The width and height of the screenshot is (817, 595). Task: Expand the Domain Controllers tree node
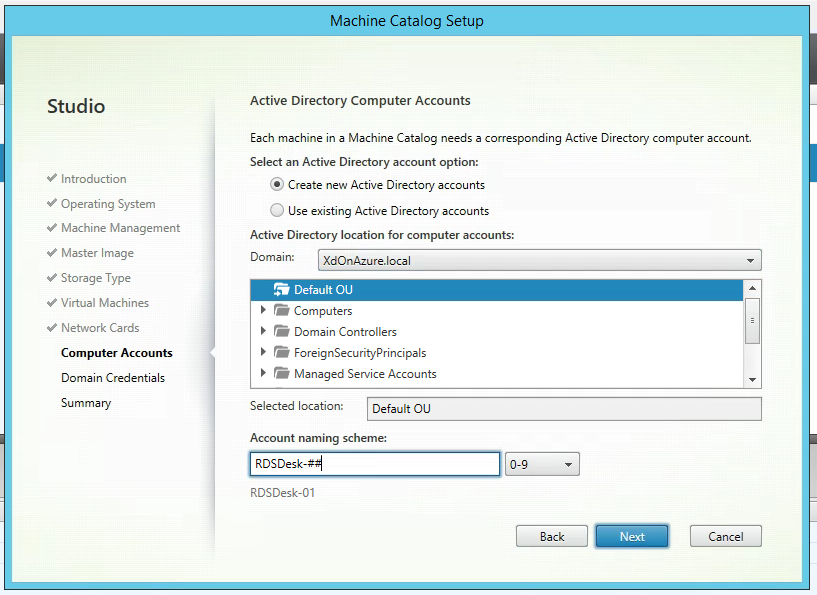coord(264,332)
